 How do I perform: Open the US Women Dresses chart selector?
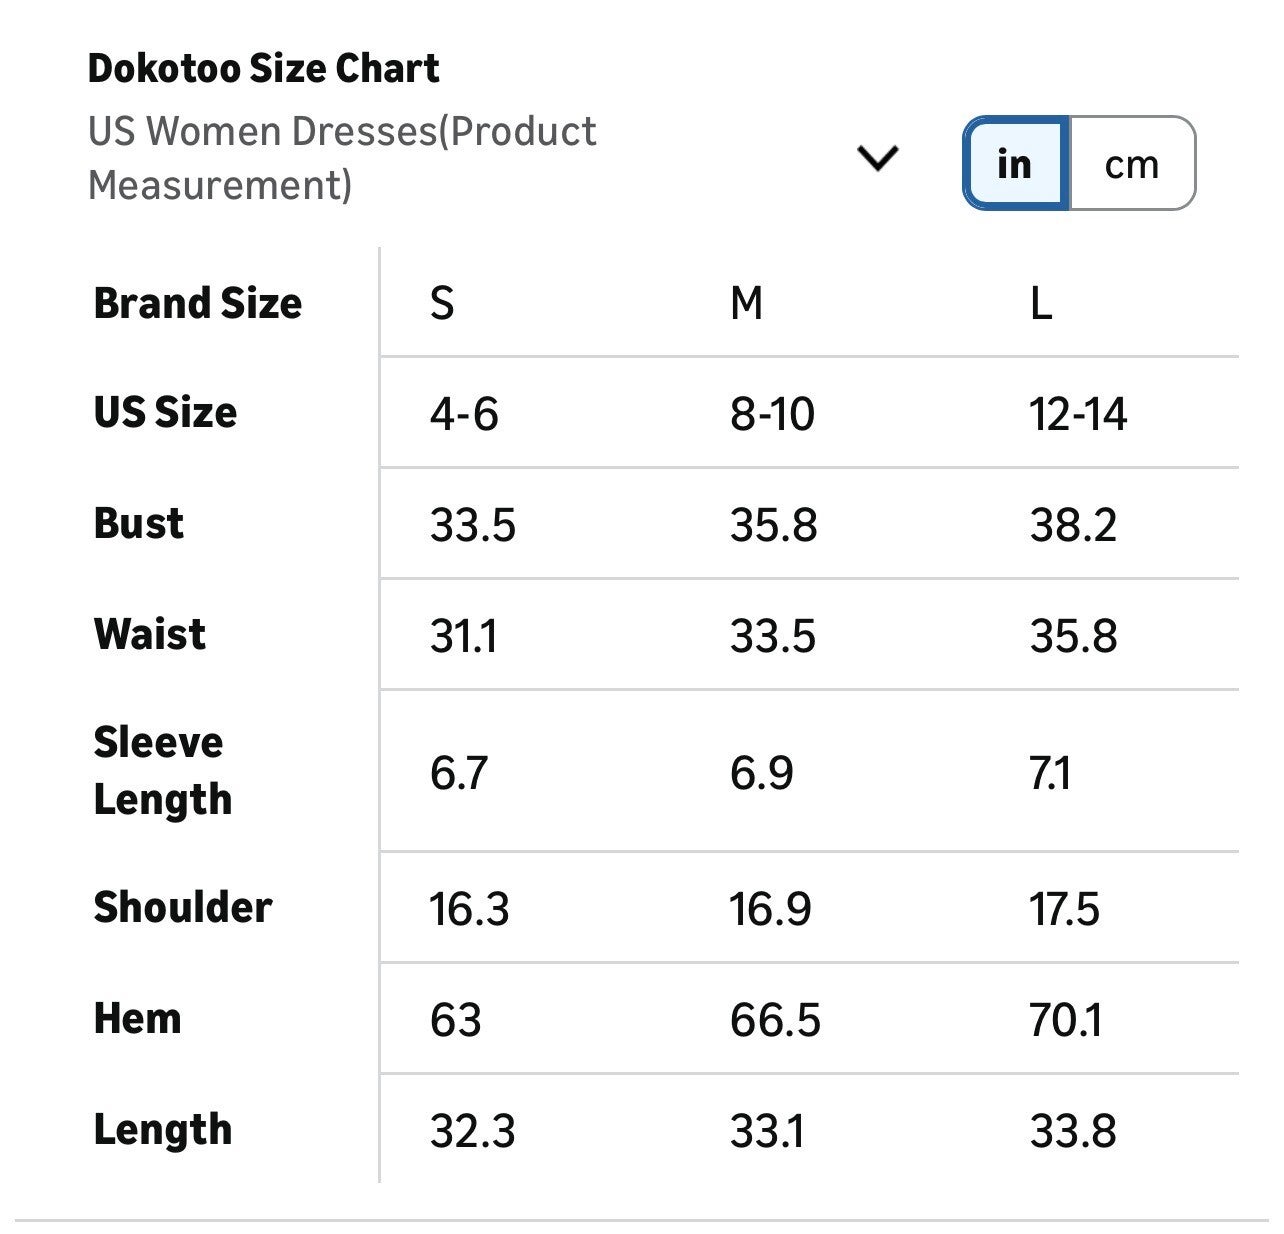pyautogui.click(x=342, y=158)
